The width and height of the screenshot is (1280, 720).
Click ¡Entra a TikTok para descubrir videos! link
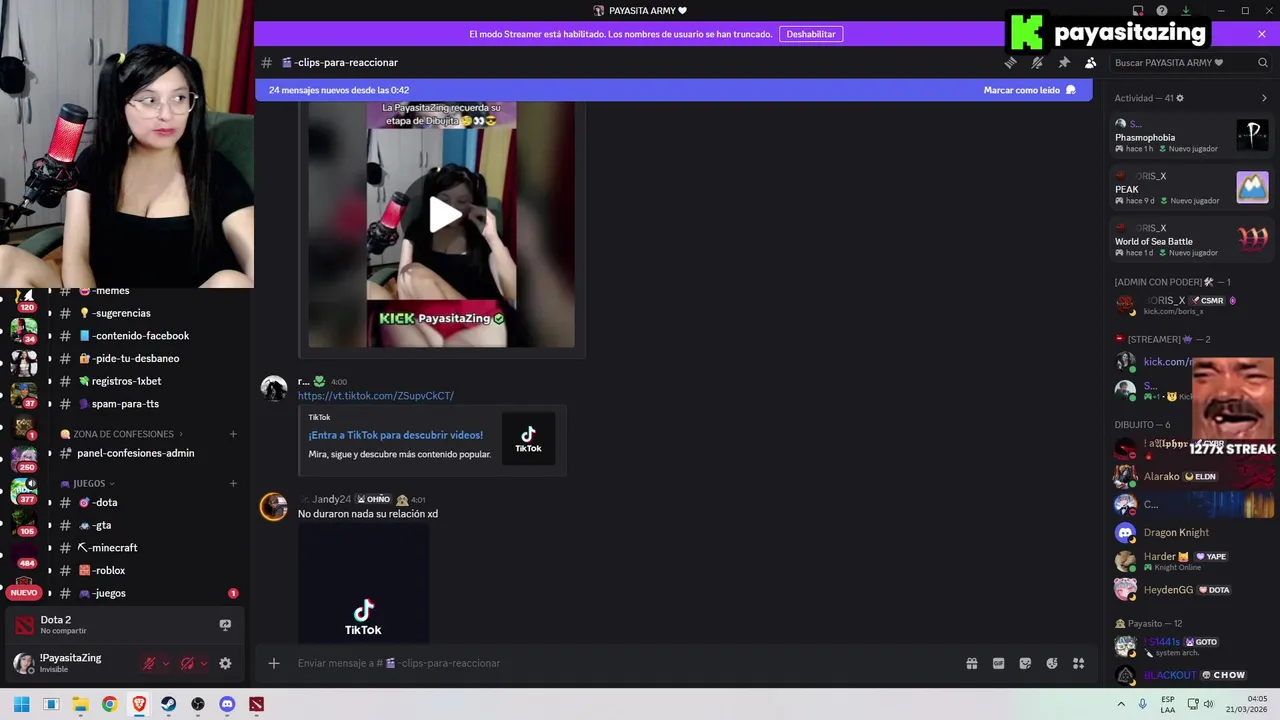point(396,435)
